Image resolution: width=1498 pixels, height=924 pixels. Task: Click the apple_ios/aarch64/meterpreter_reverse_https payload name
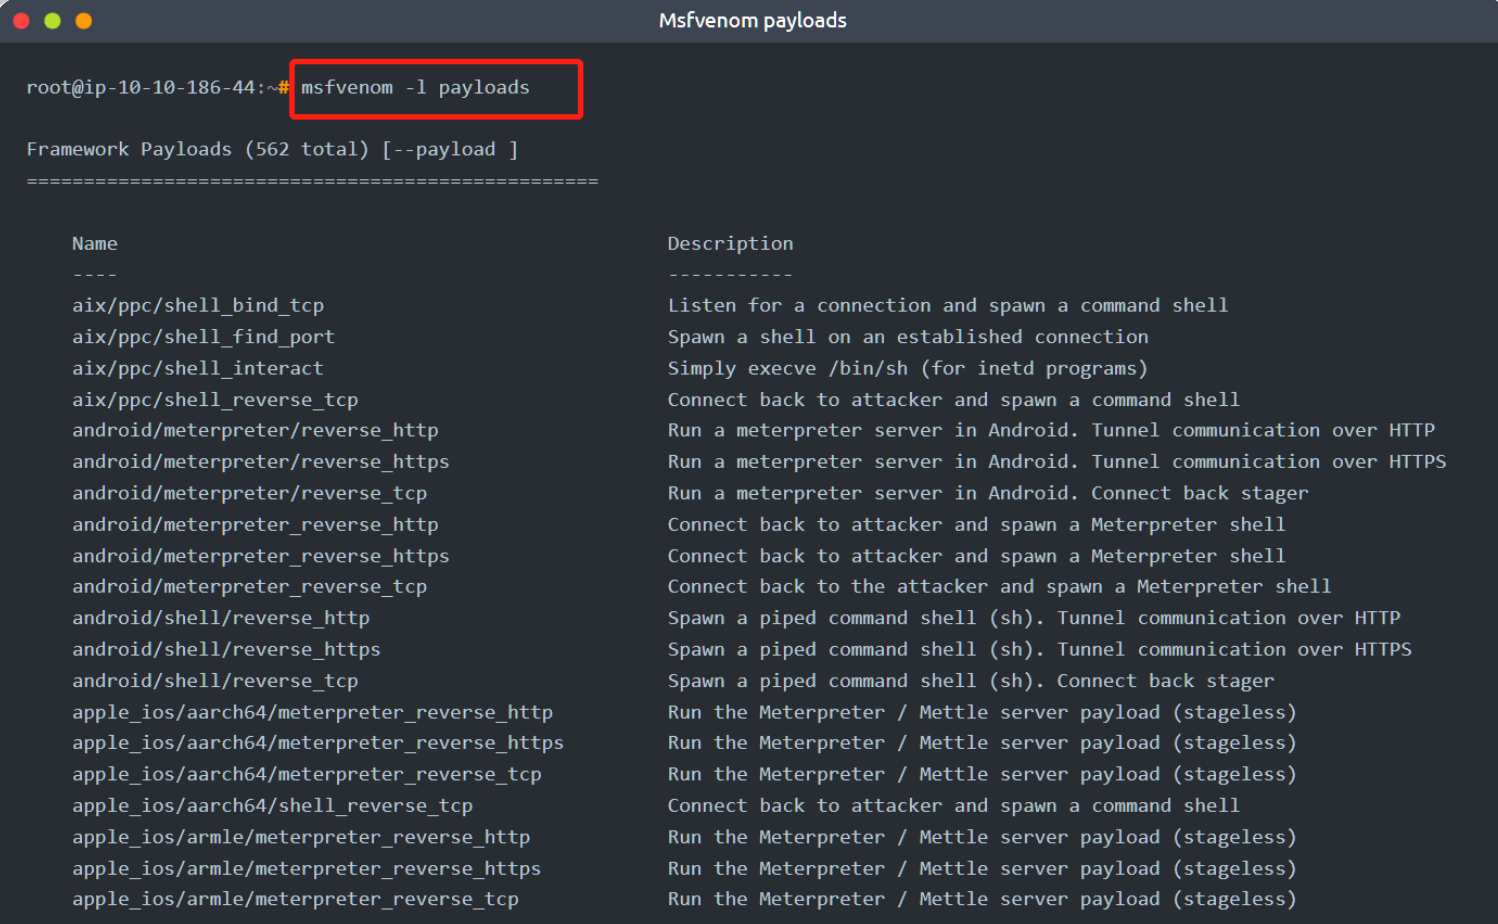318,744
